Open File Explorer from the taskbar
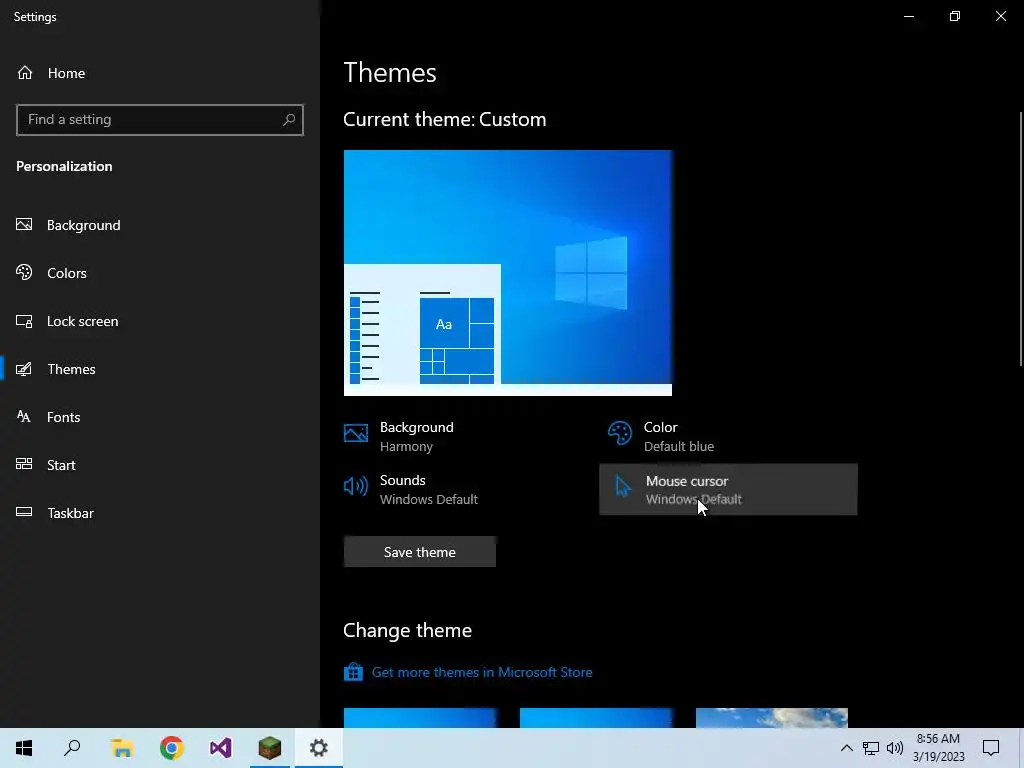1024x768 pixels. coord(122,748)
